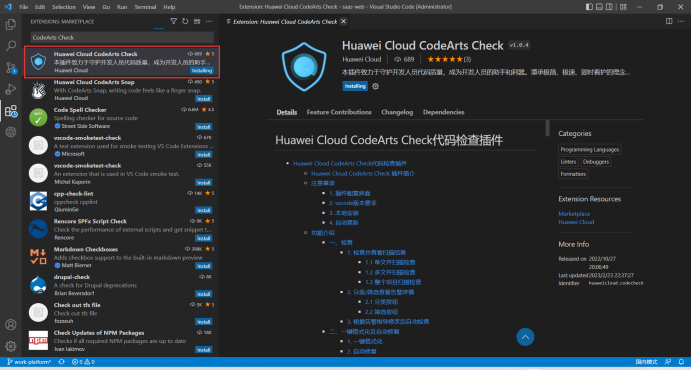Install Rencore SPFx Script Check extension
Image resolution: width=692 pixels, height=371 pixels.
[203, 238]
